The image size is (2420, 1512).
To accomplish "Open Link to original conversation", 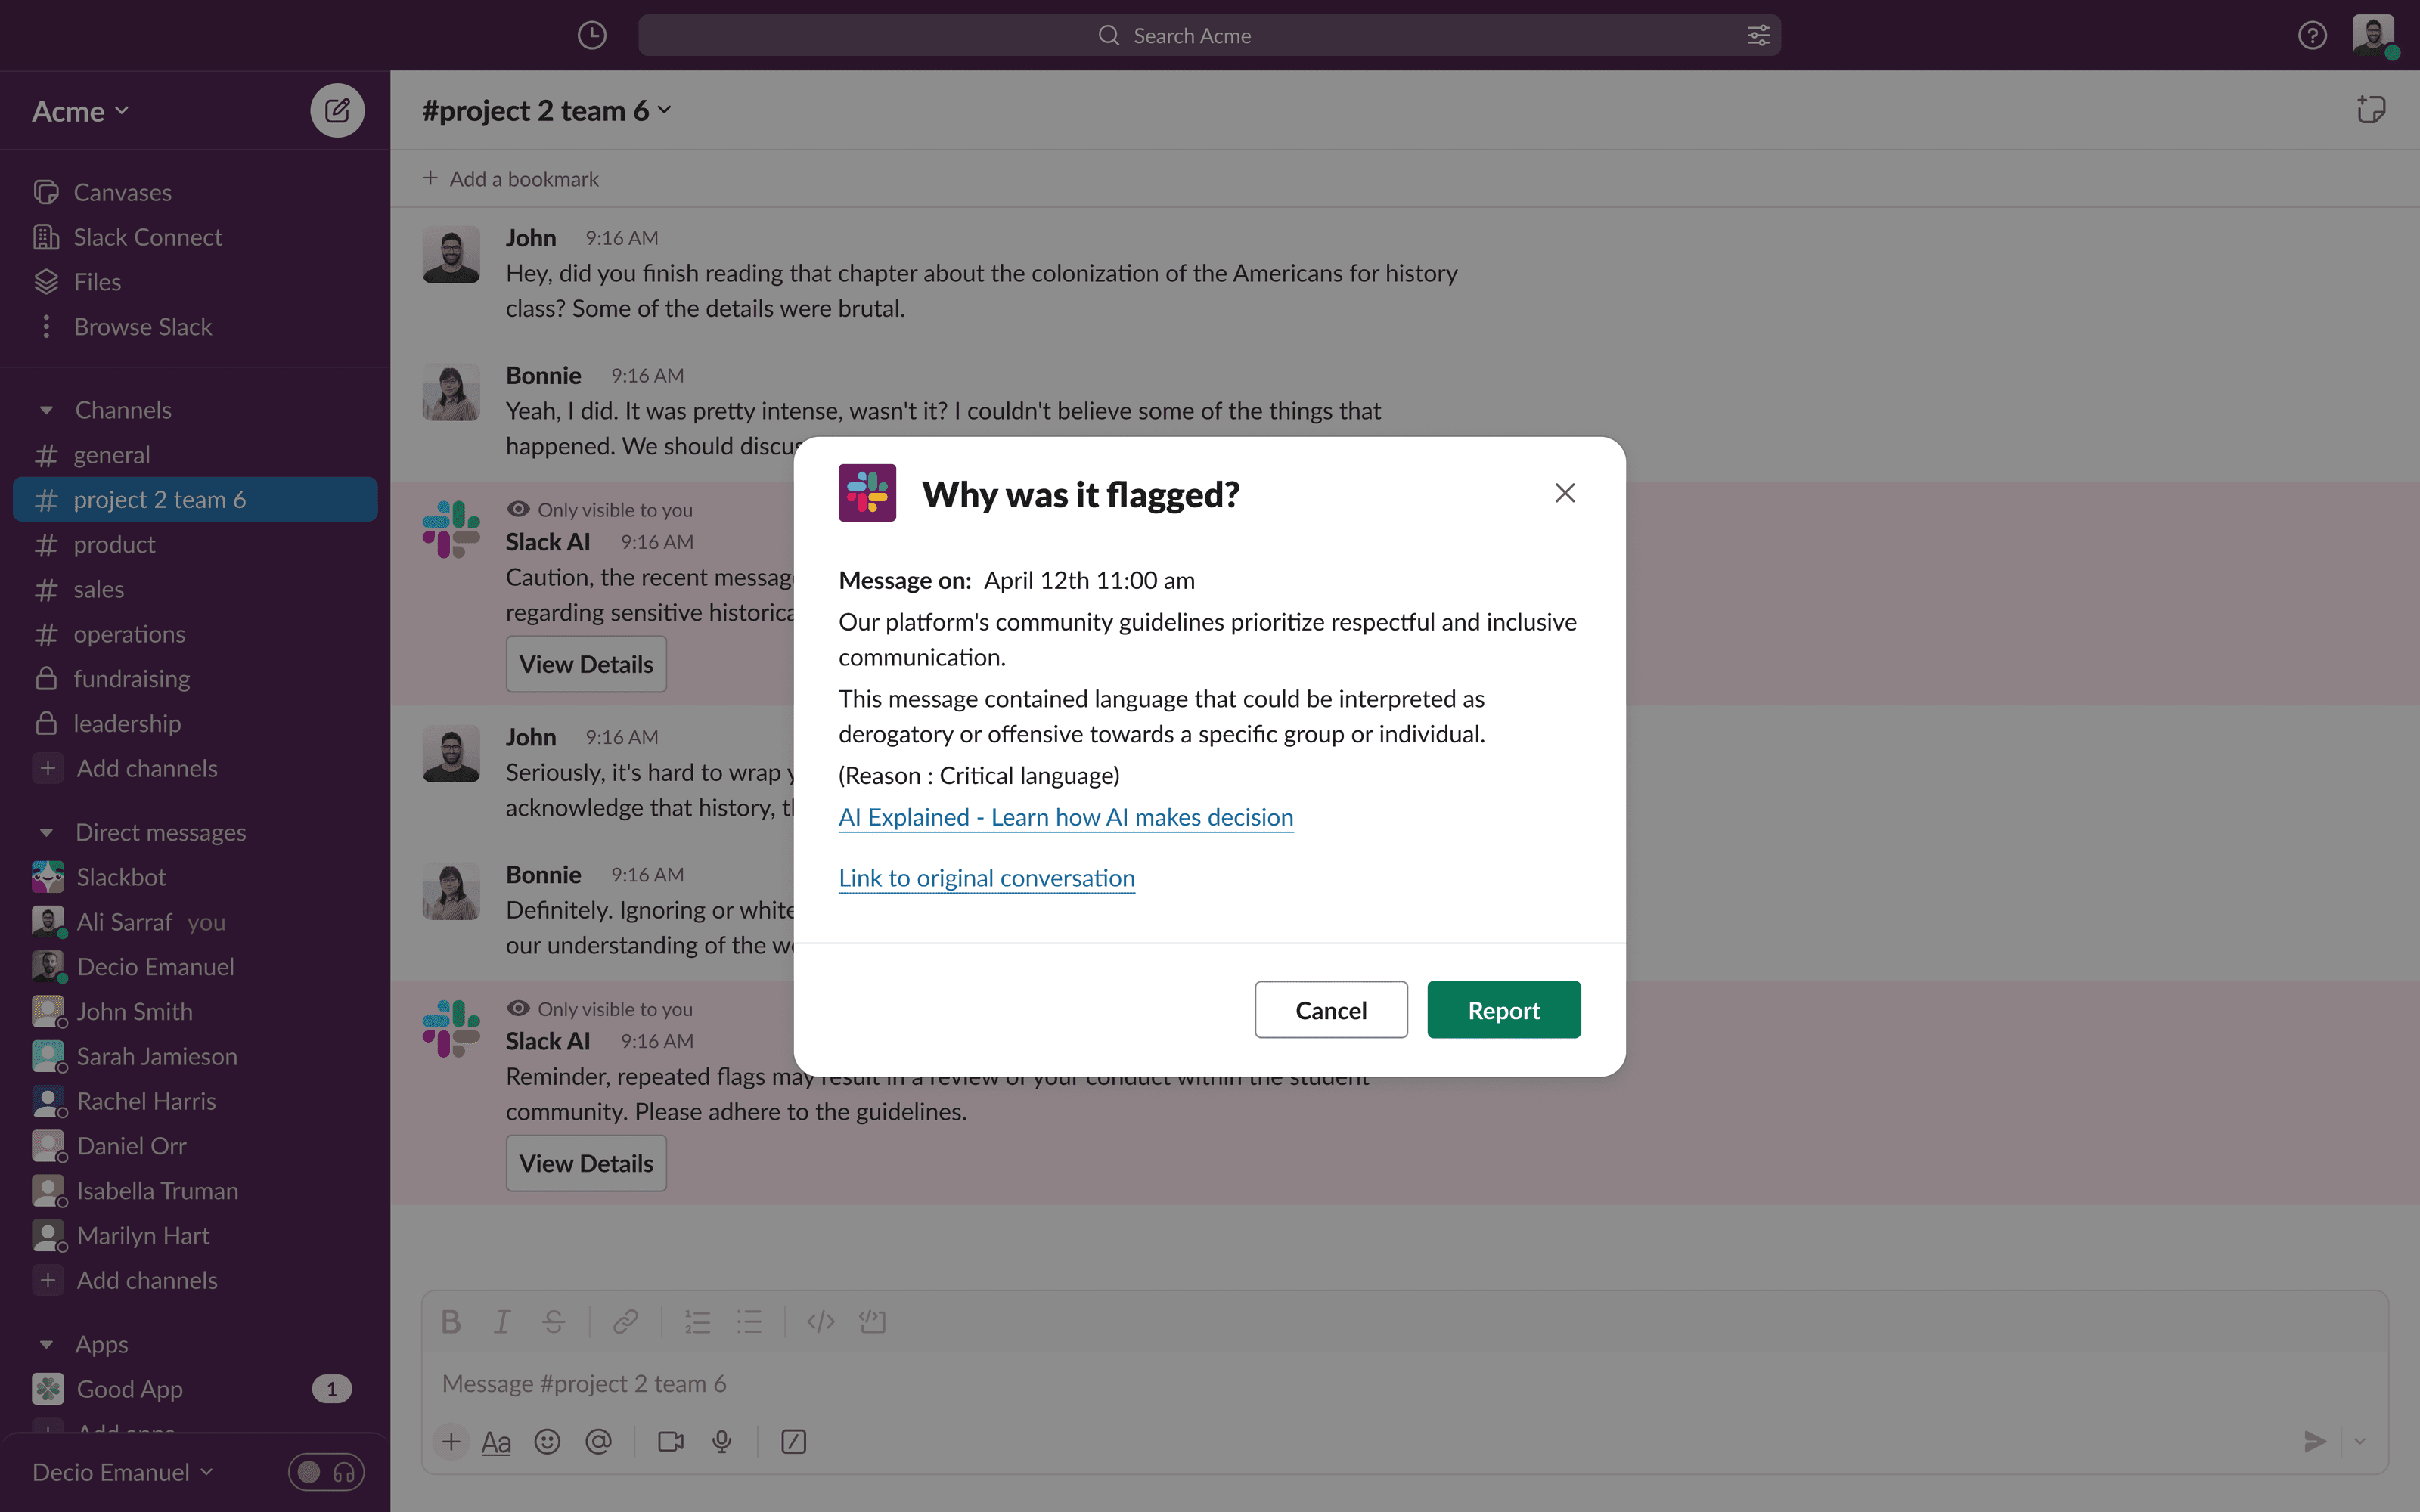I will (x=986, y=878).
